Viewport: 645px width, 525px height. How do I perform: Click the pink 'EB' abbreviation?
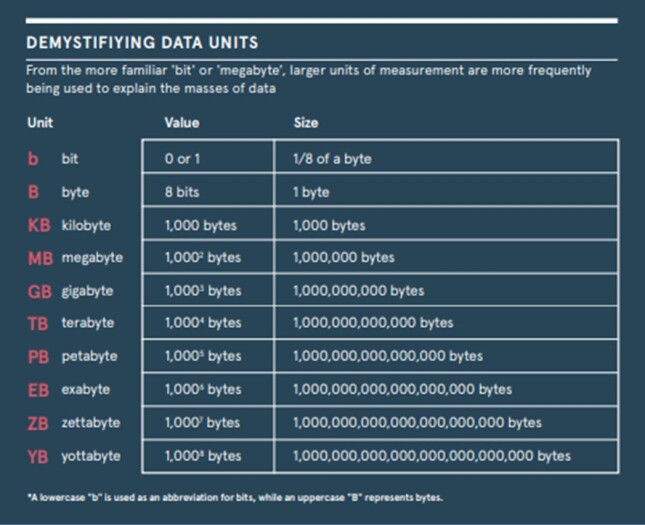[x=38, y=390]
